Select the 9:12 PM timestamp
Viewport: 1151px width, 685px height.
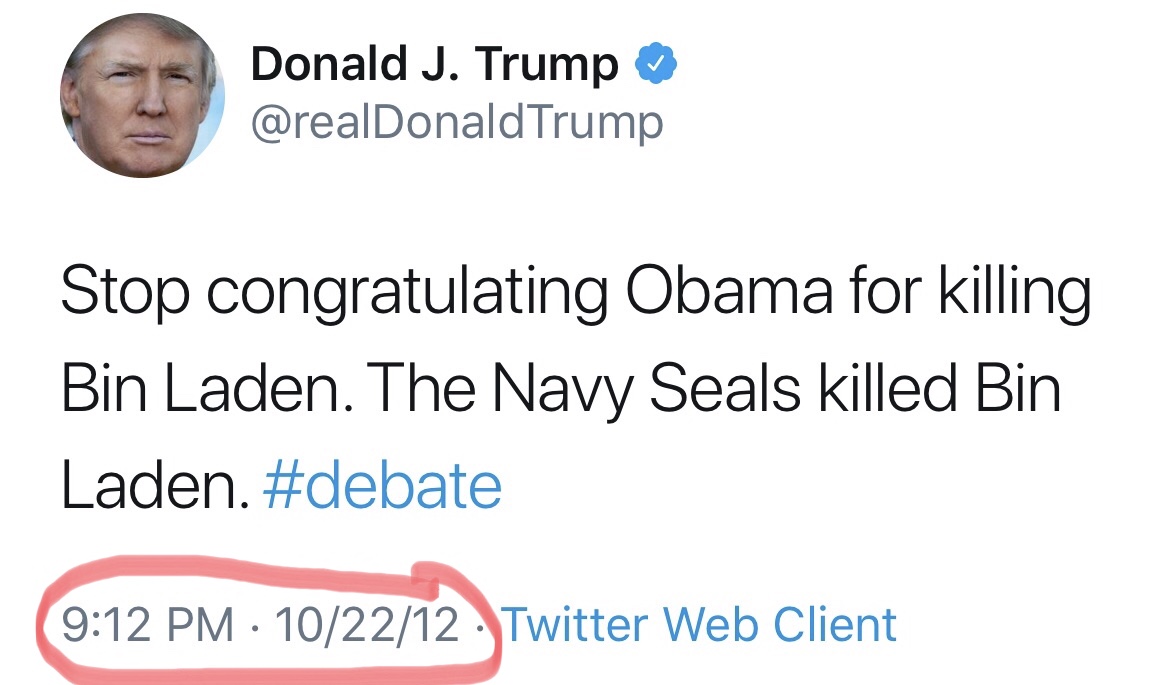click(148, 625)
